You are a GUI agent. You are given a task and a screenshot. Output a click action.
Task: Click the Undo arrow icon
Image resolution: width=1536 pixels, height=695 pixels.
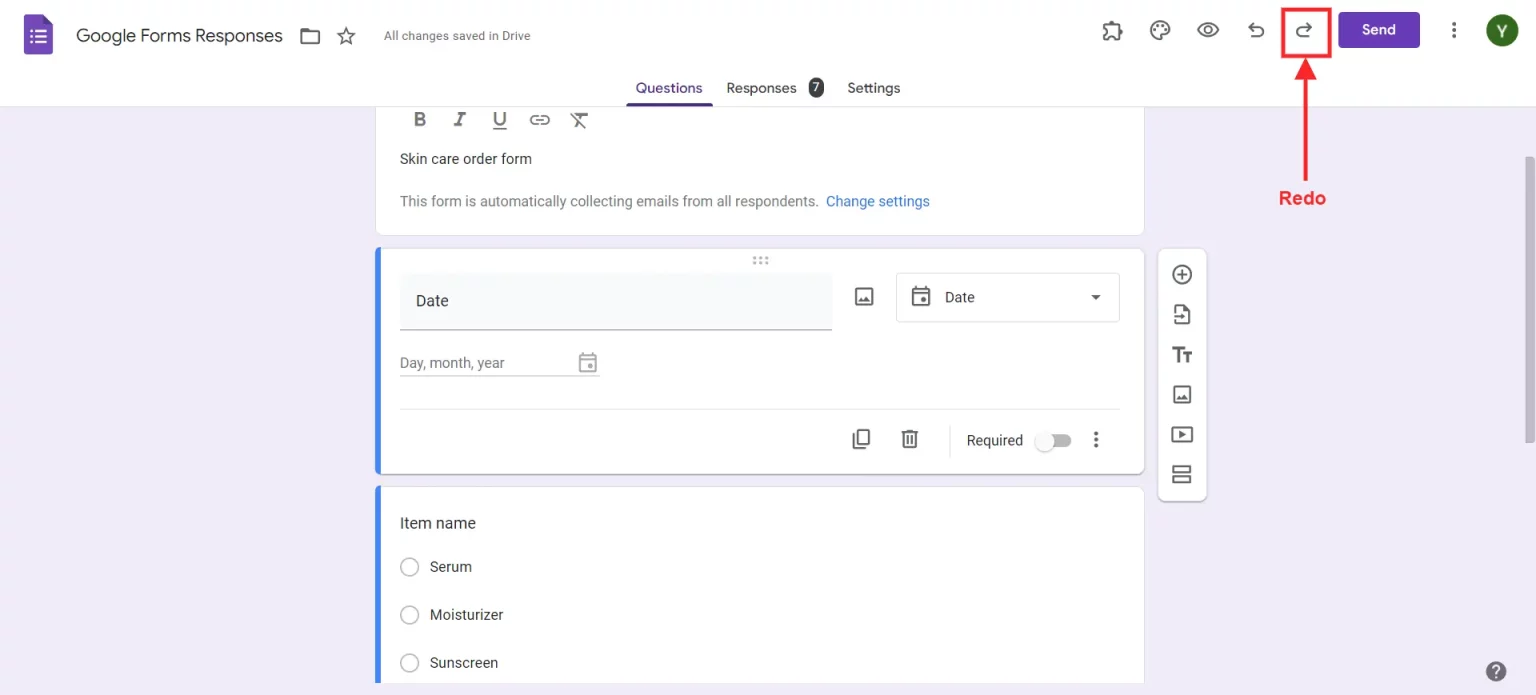(x=1256, y=31)
